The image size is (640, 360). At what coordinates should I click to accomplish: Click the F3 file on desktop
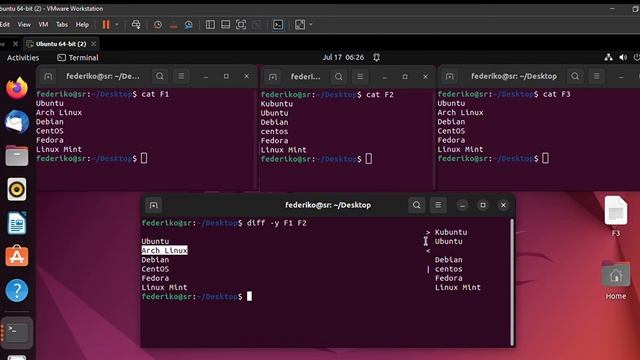pos(616,216)
